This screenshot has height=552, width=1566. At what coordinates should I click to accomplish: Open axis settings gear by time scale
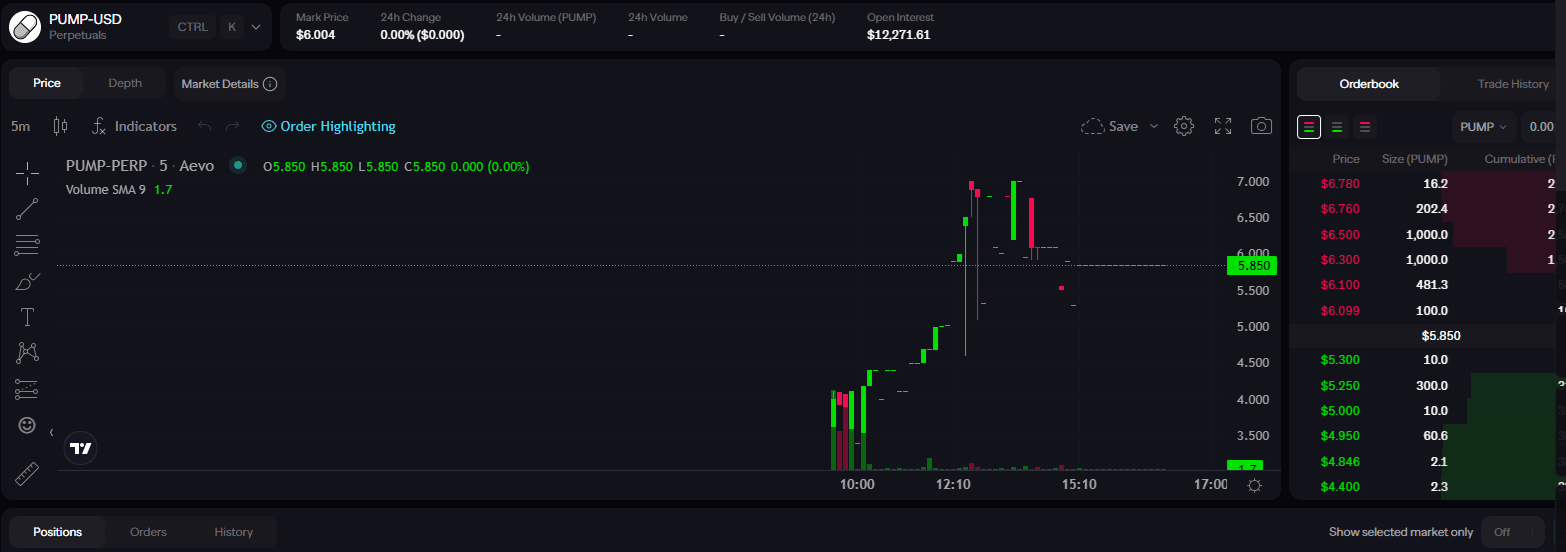(1254, 485)
